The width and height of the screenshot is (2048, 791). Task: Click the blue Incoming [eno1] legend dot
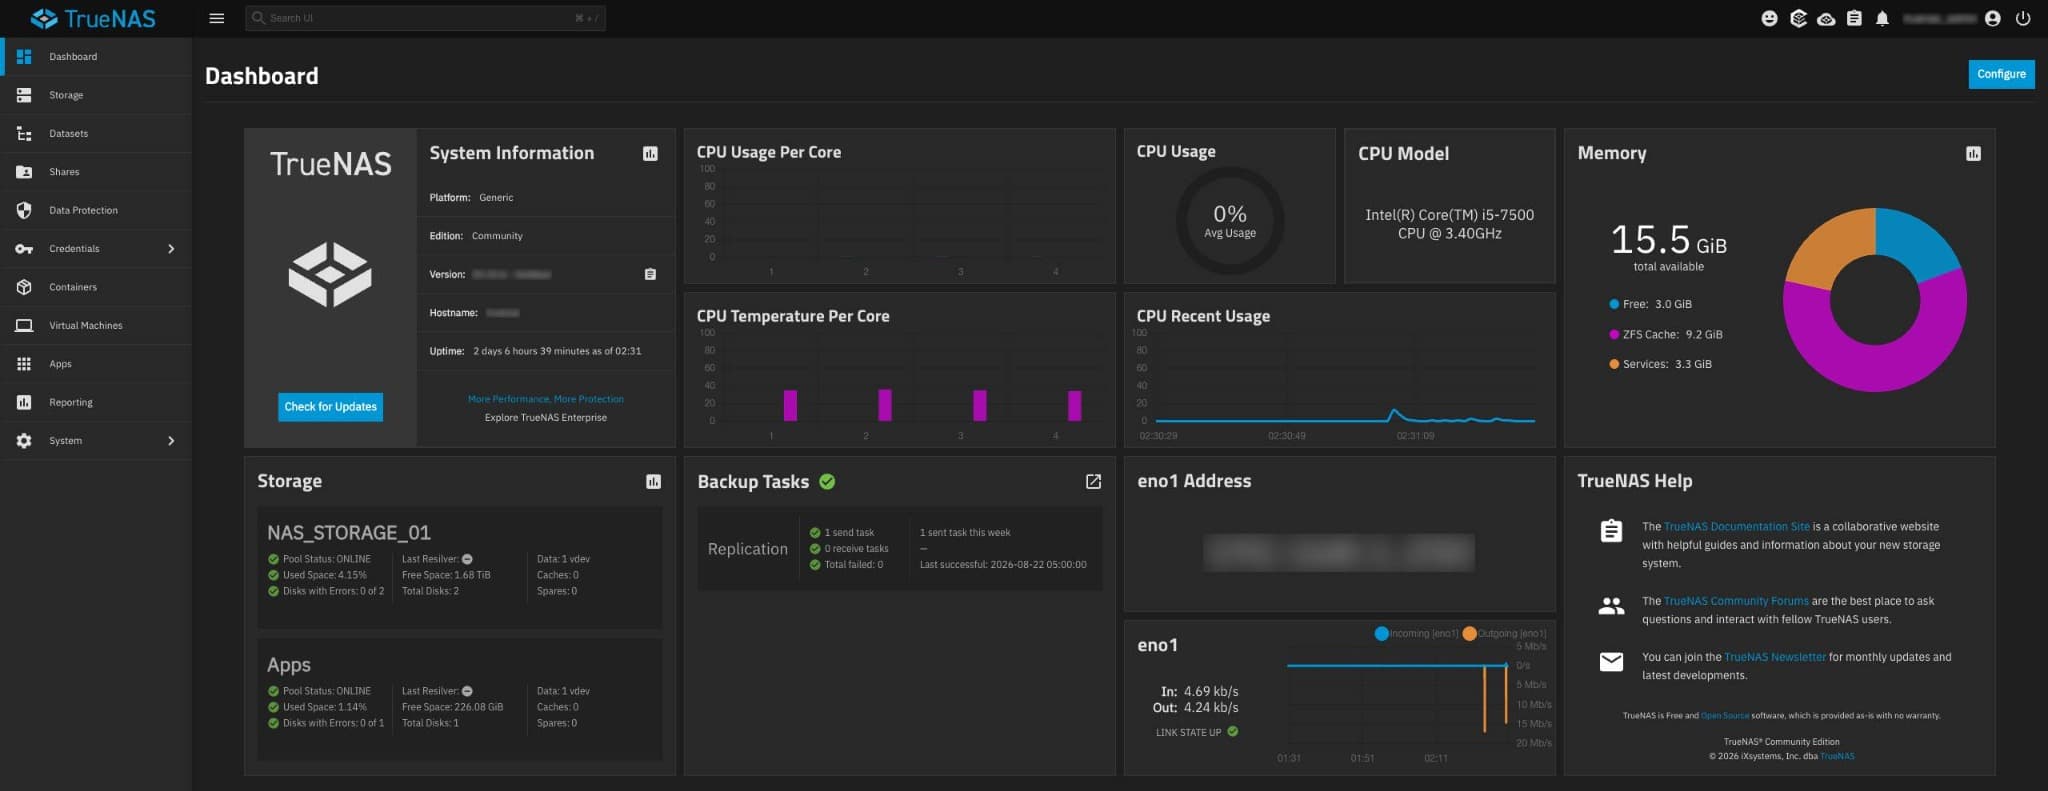click(x=1382, y=633)
